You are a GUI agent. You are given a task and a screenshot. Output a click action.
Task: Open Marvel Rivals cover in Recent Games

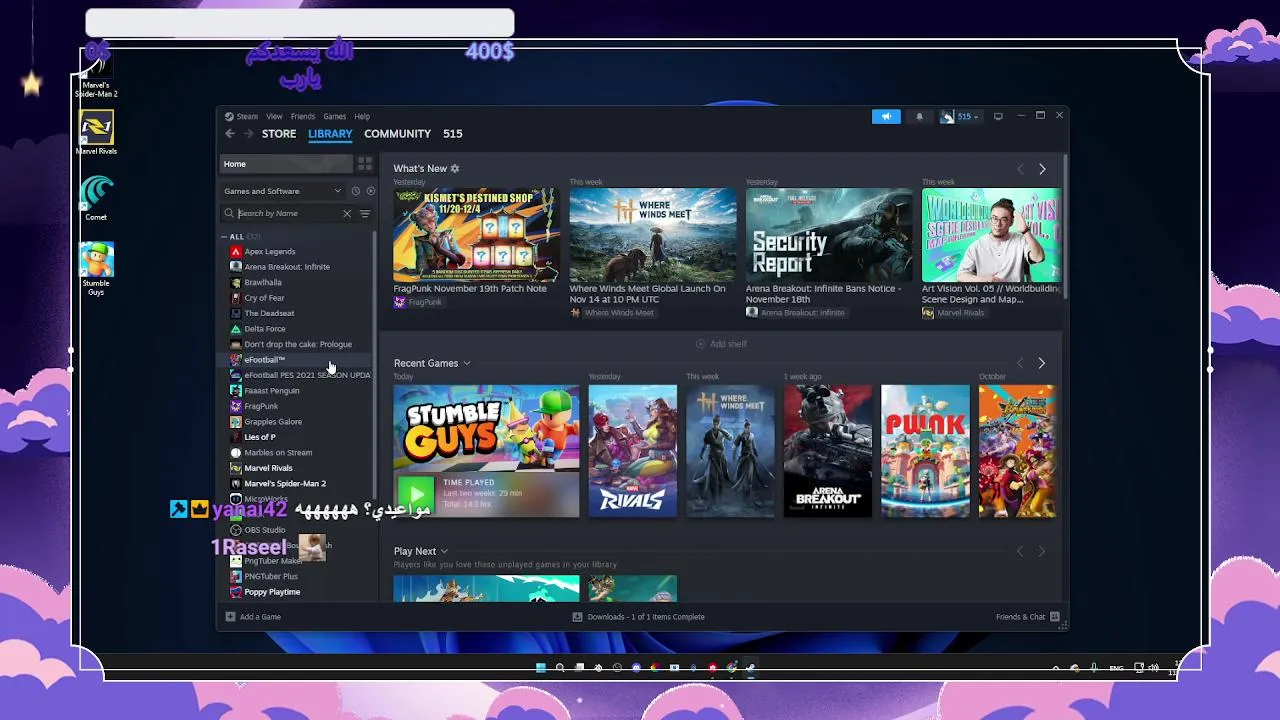[633, 451]
